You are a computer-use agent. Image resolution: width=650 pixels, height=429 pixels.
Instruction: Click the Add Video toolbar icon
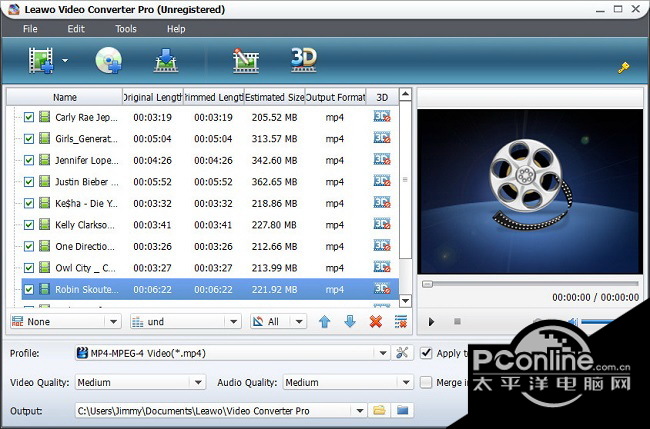pyautogui.click(x=43, y=62)
